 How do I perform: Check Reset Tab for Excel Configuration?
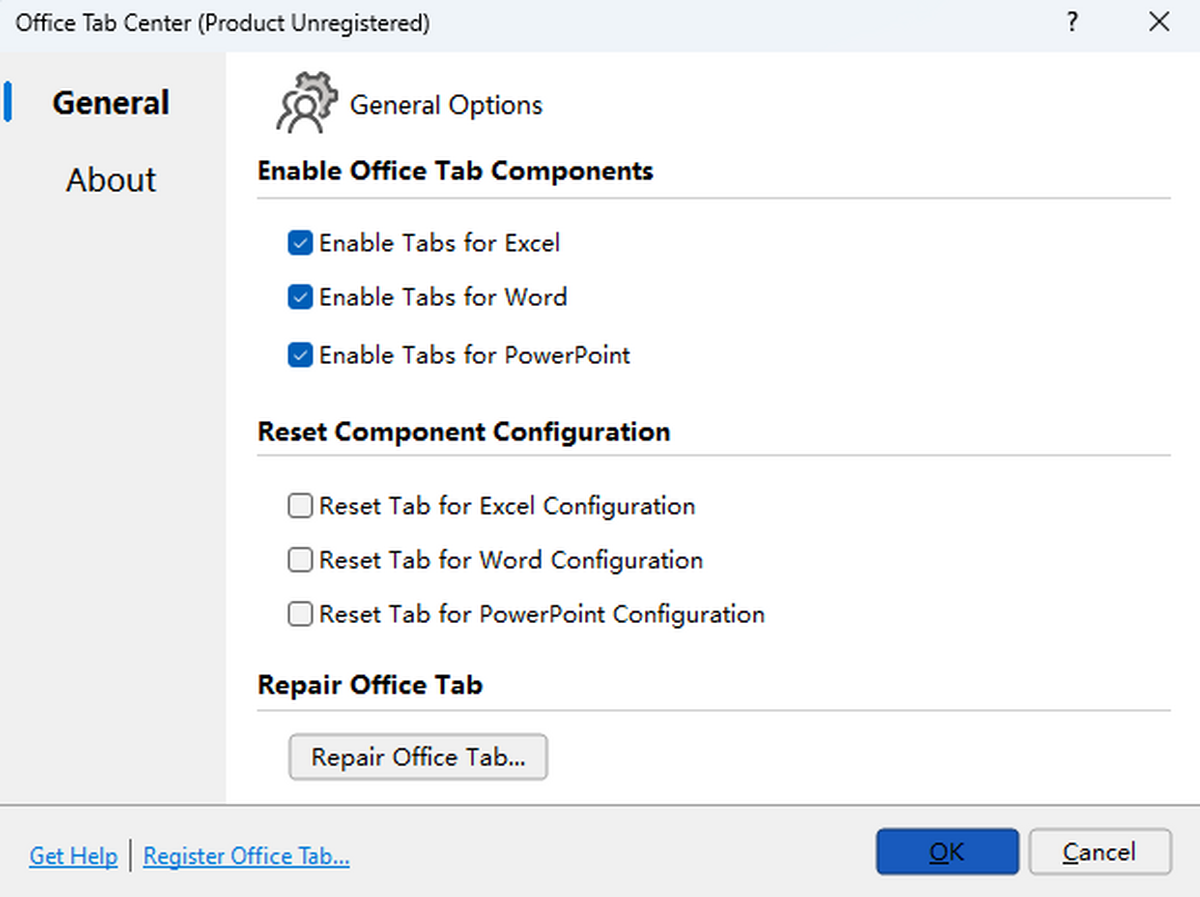[300, 506]
